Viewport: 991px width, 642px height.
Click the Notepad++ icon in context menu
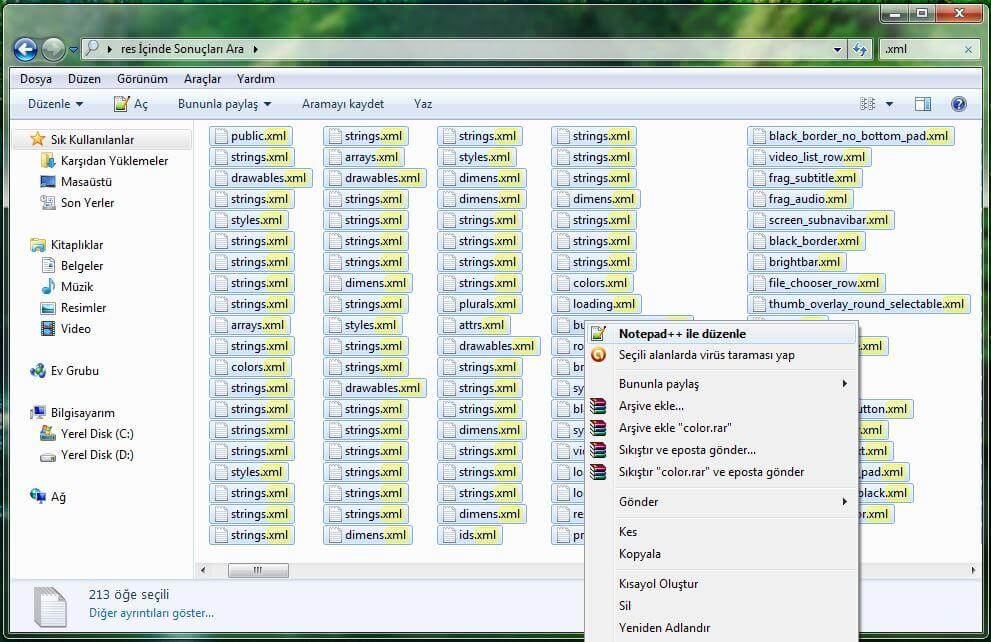[599, 333]
